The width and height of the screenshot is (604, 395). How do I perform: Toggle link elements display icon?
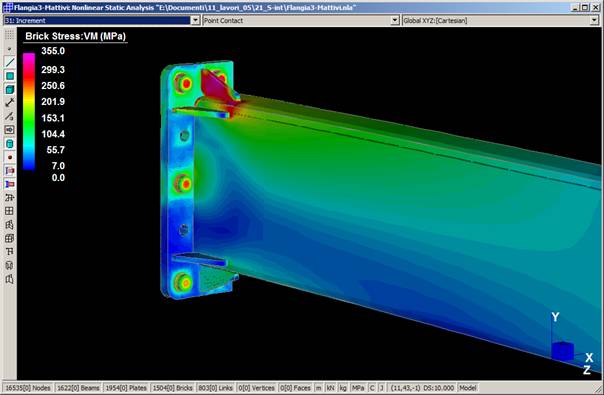point(10,103)
